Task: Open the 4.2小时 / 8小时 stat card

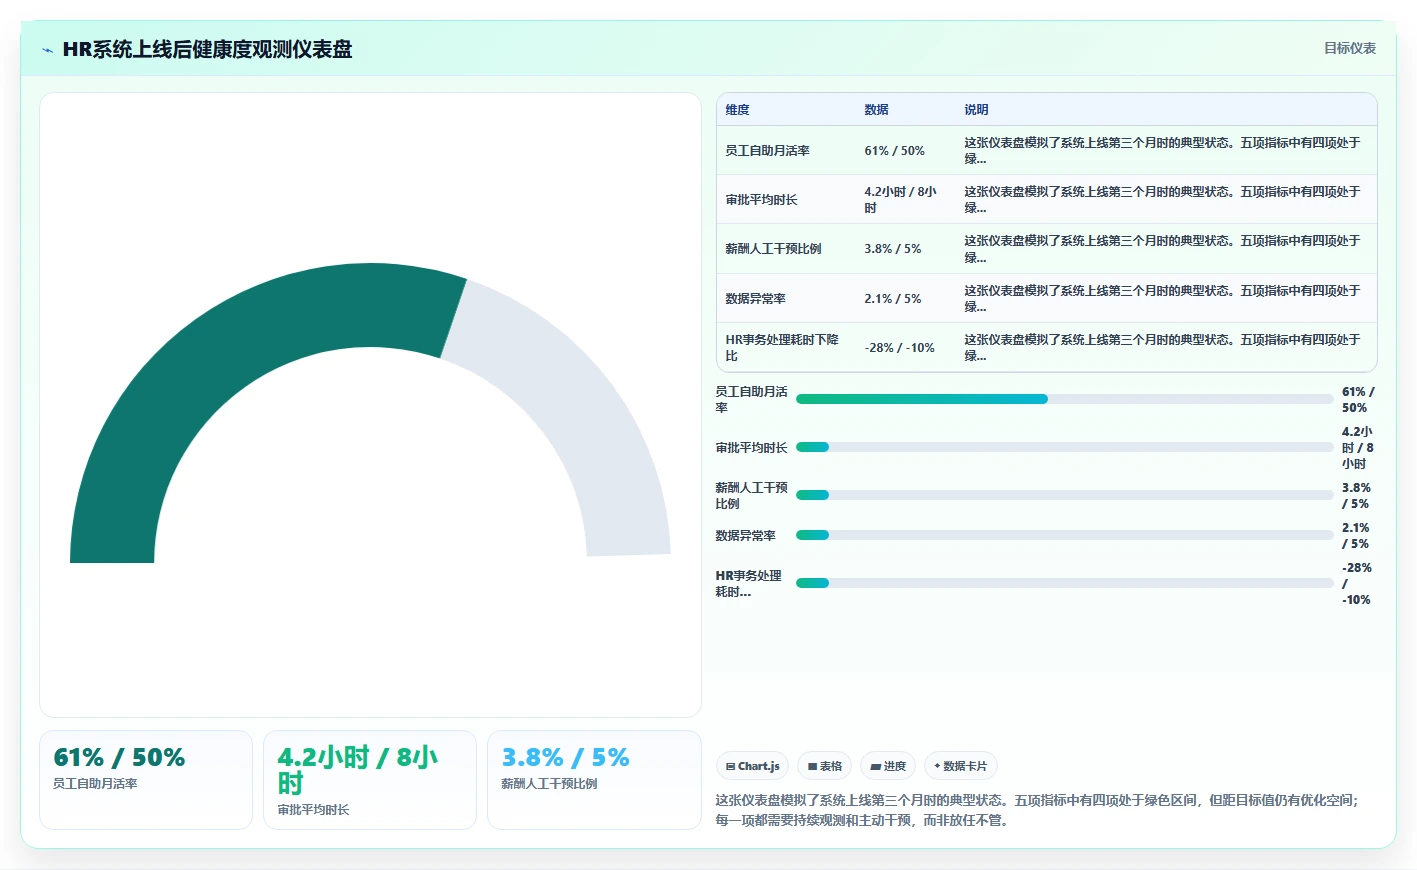Action: coord(370,780)
